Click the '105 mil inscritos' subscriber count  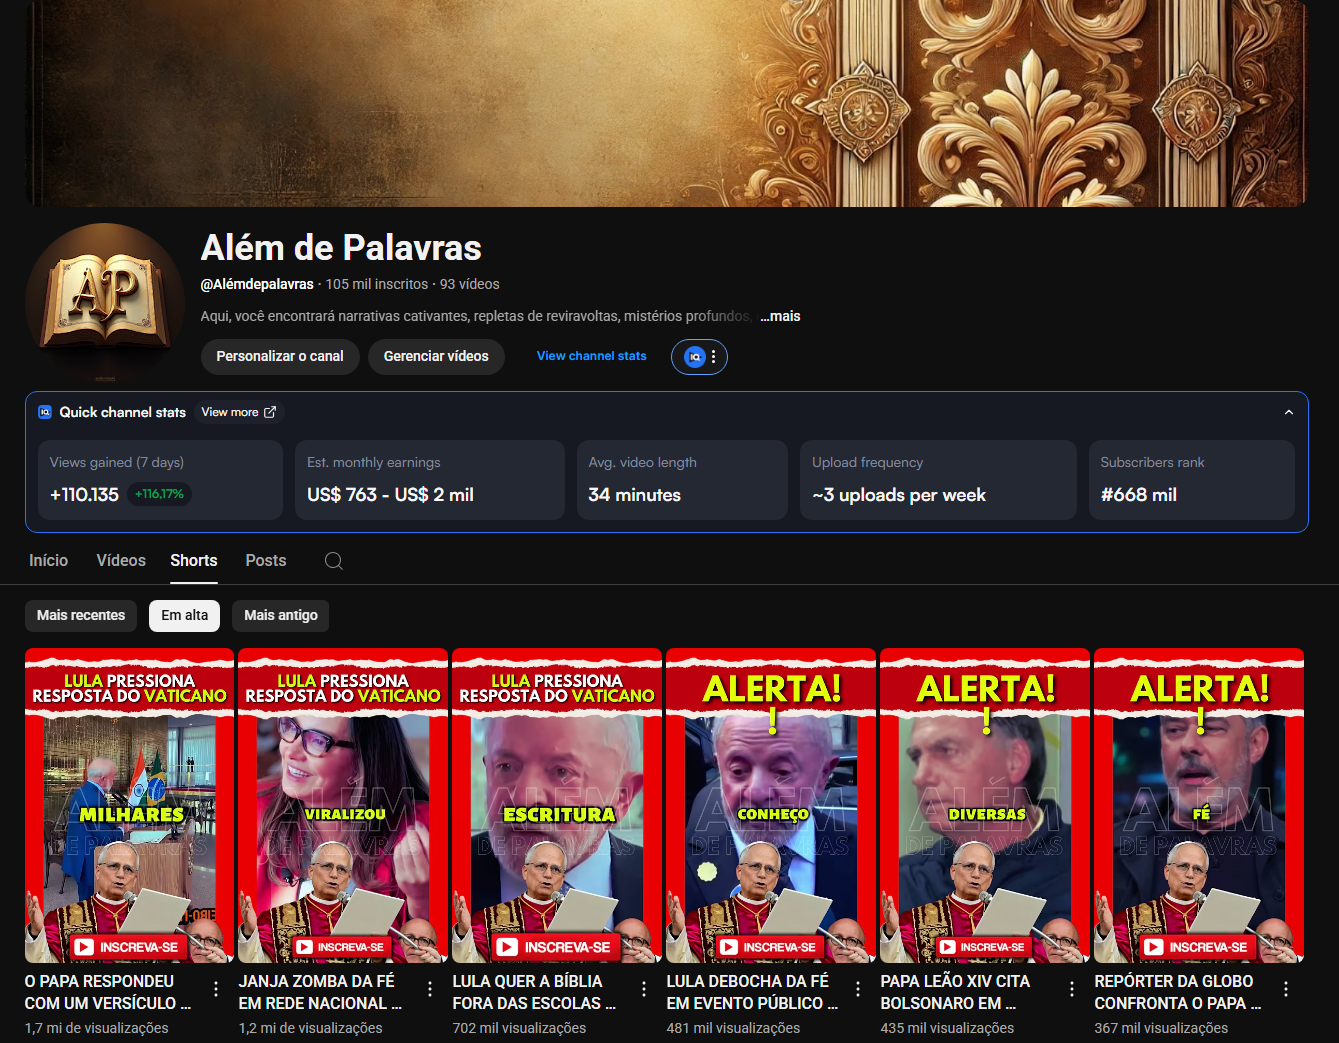click(x=377, y=284)
